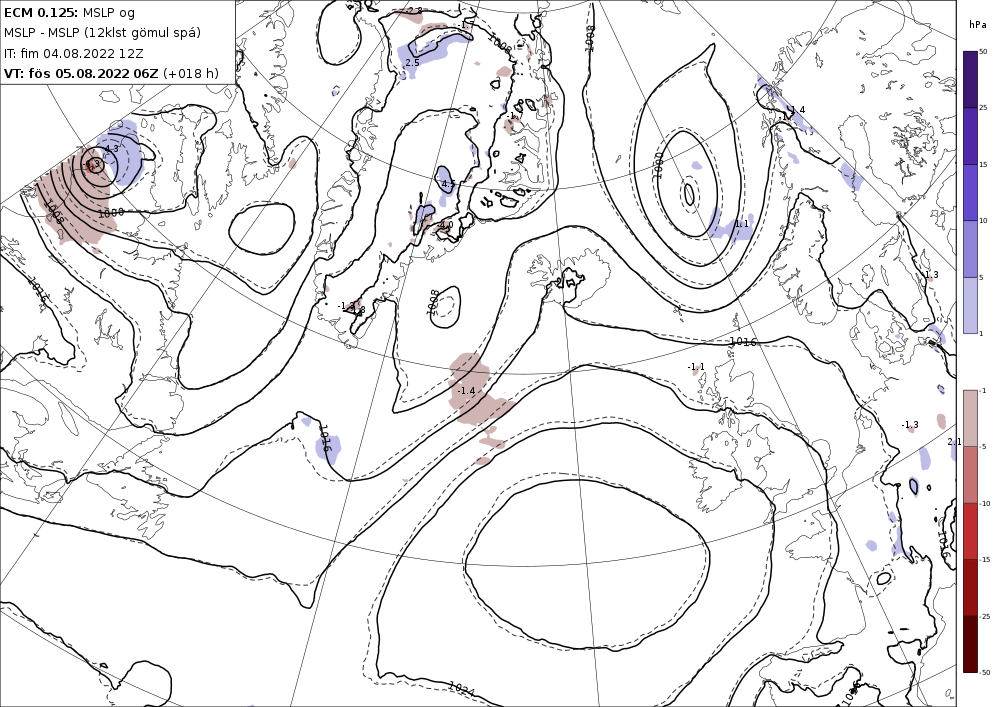Click the '-5.3' value in the northwest low

click(x=92, y=165)
